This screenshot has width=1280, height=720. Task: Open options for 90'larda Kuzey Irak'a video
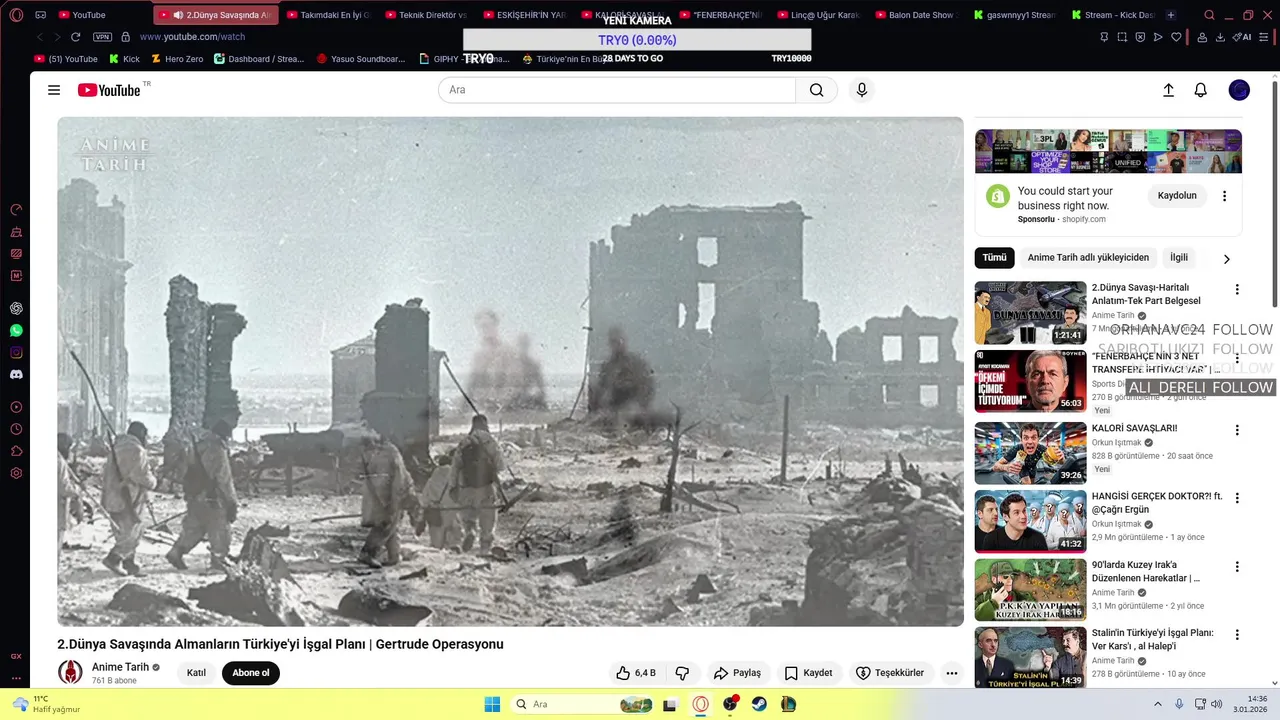(x=1237, y=567)
